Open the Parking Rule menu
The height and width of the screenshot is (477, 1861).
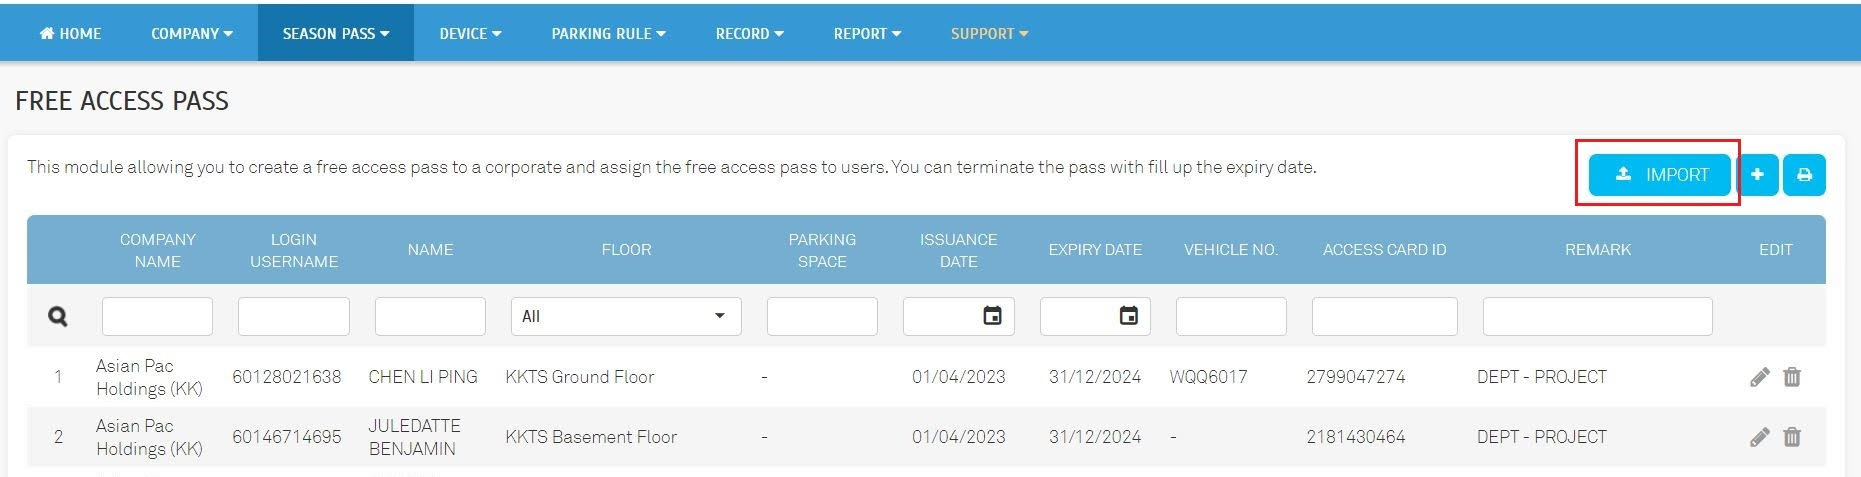(608, 33)
